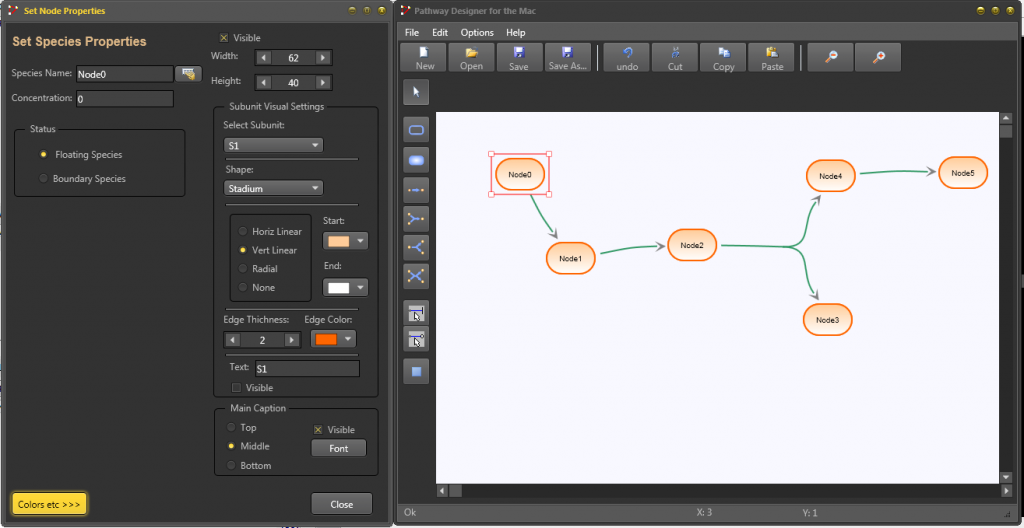Open the Shape dropdown showing Stadium
This screenshot has height=528, width=1024.
coord(273,188)
